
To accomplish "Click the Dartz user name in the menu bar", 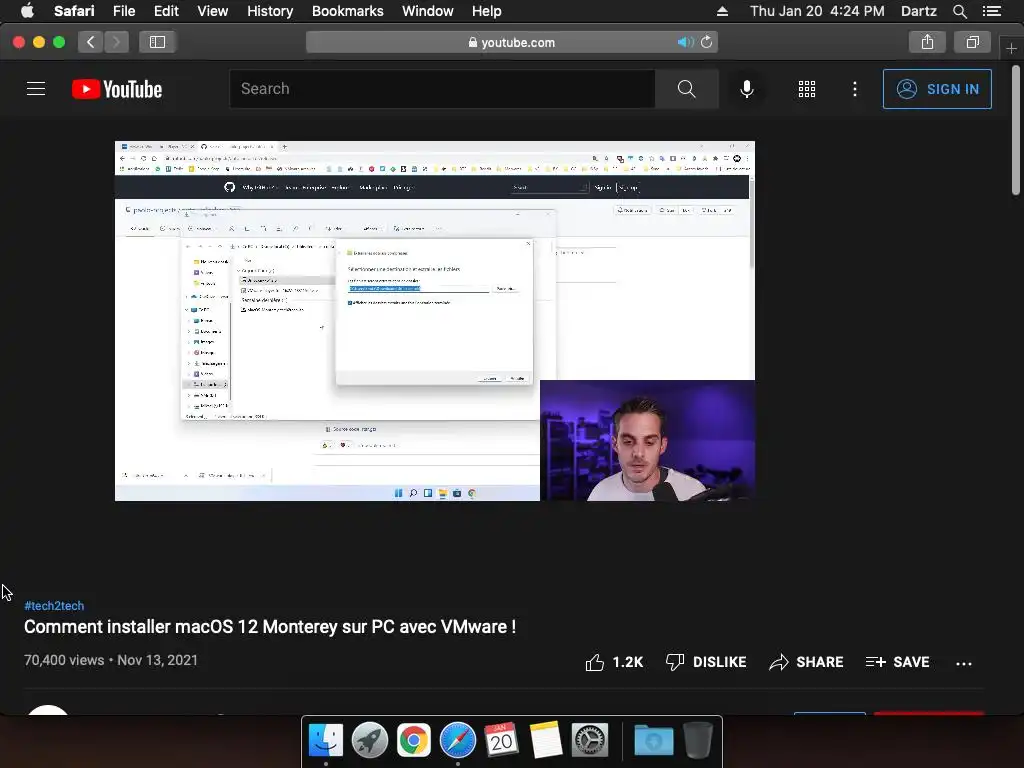I will (918, 11).
